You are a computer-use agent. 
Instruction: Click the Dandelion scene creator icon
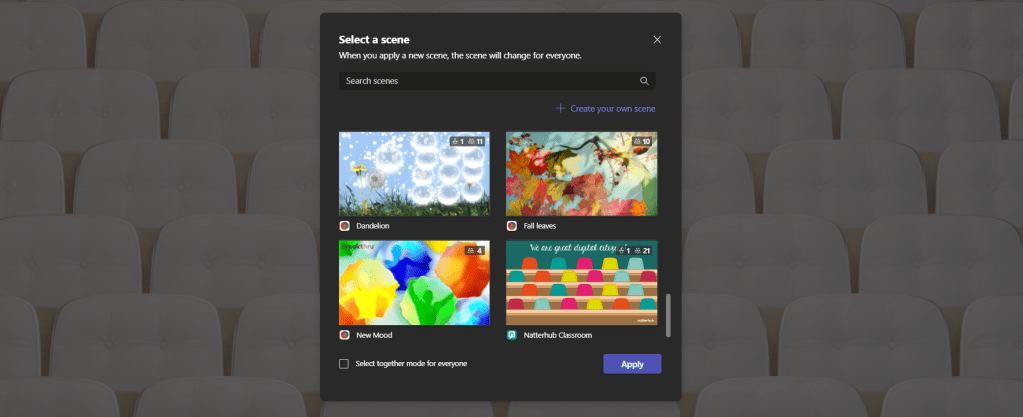345,227
